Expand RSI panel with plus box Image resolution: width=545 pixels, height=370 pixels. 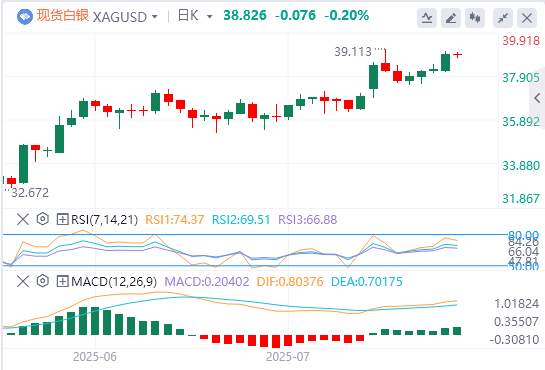tap(63, 219)
